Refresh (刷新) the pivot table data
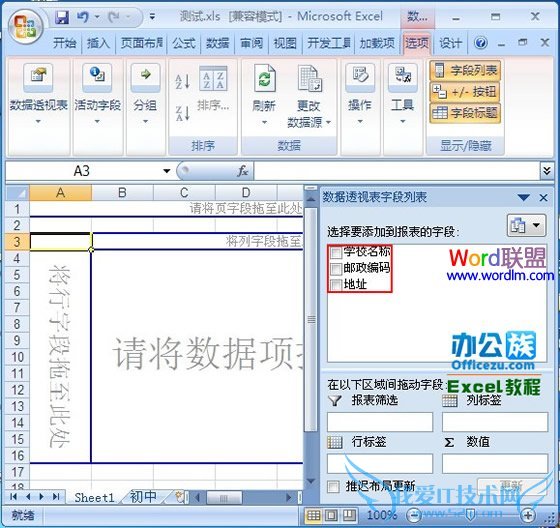The height and width of the screenshot is (528, 560). (x=264, y=77)
